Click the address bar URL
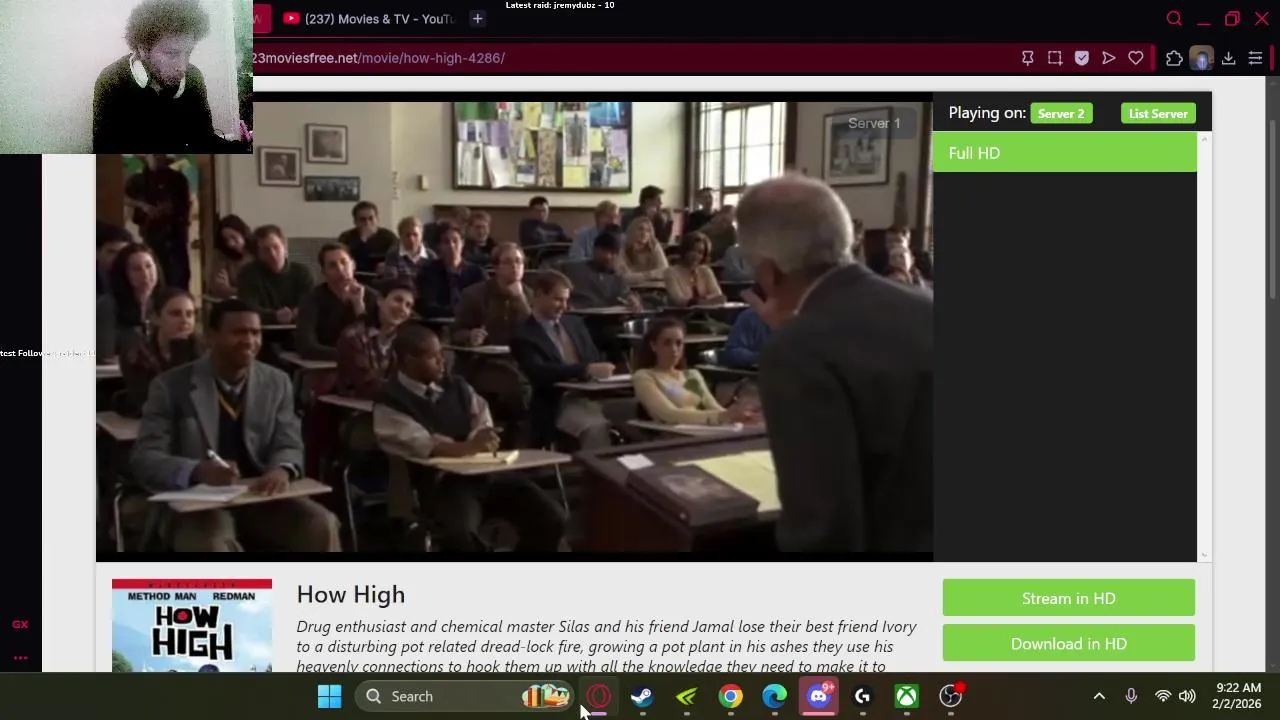 [x=378, y=58]
